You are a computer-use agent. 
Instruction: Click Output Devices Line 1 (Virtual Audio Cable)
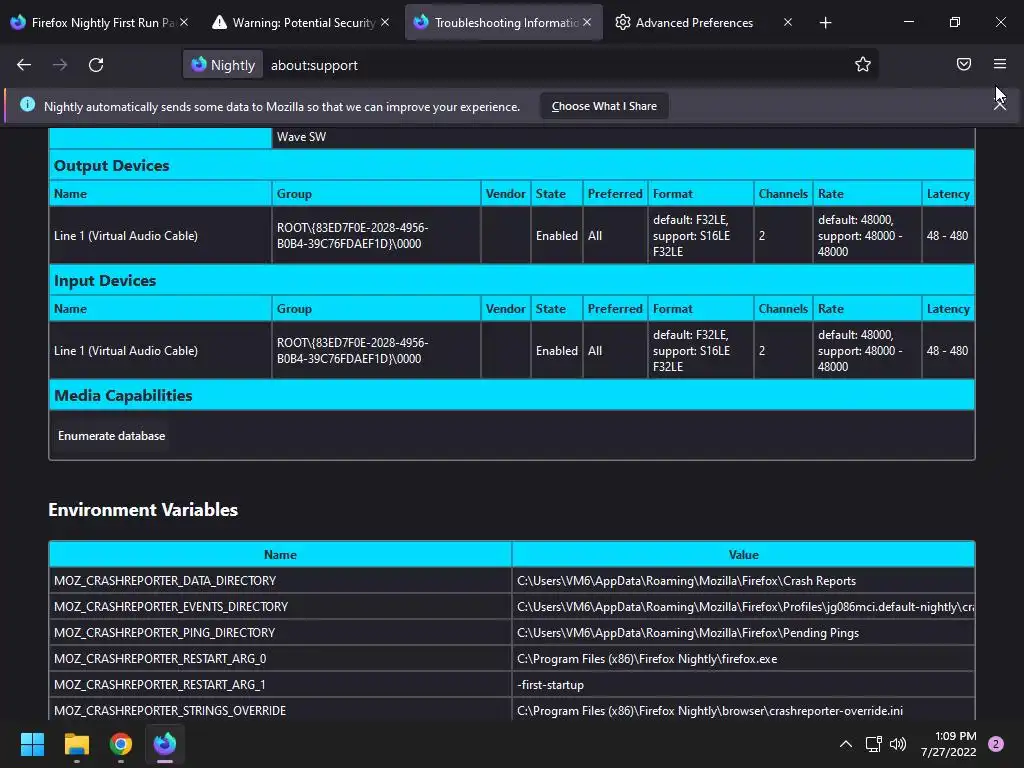(126, 236)
